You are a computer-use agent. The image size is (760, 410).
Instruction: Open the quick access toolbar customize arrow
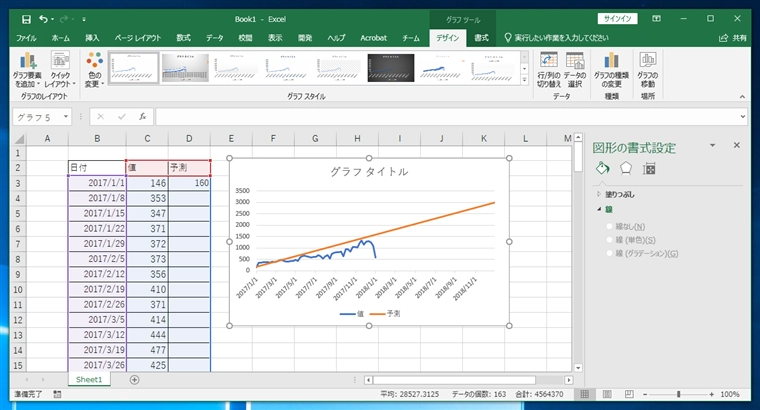click(x=84, y=19)
